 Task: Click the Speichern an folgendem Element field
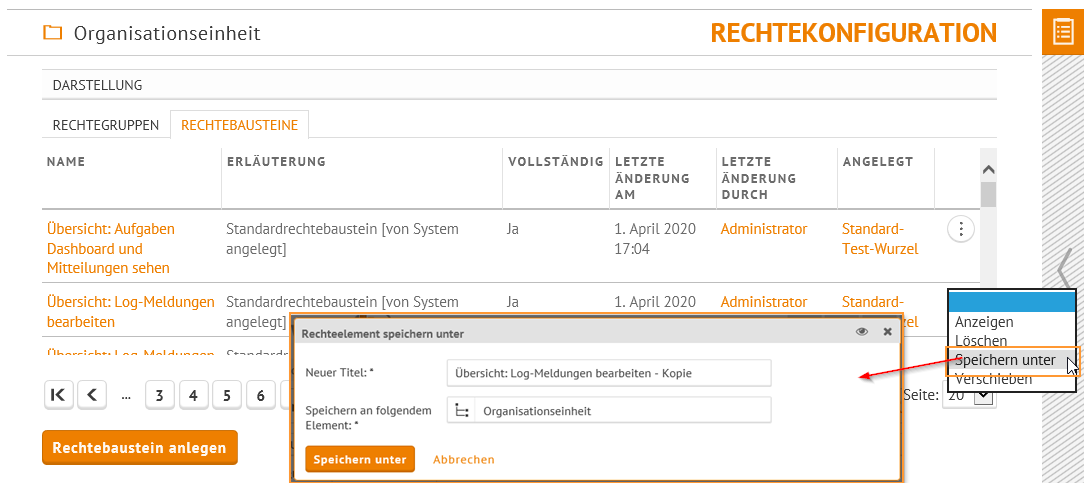[608, 410]
